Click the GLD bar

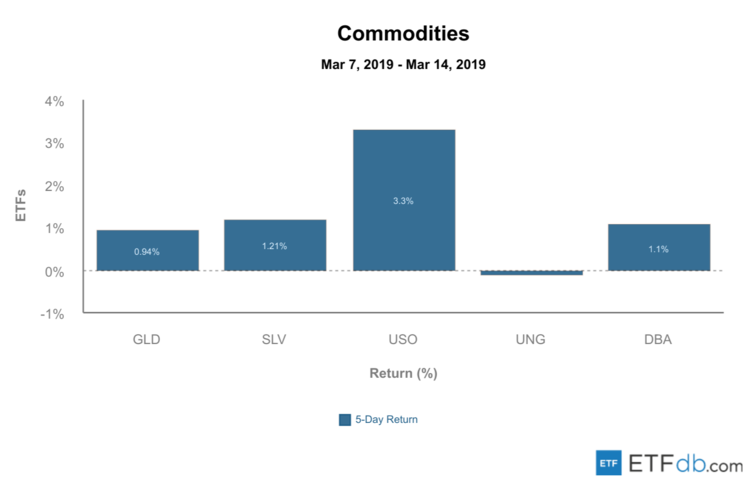click(147, 250)
